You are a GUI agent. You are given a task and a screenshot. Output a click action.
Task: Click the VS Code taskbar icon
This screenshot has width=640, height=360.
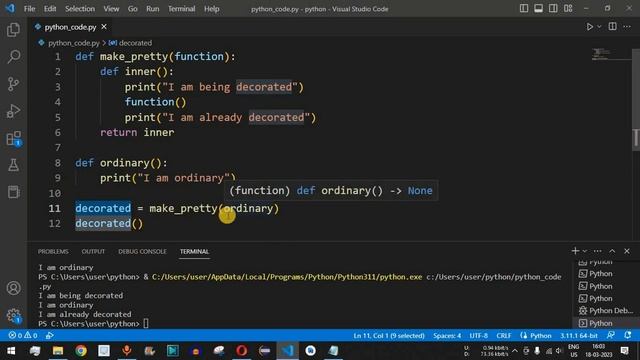coord(287,351)
